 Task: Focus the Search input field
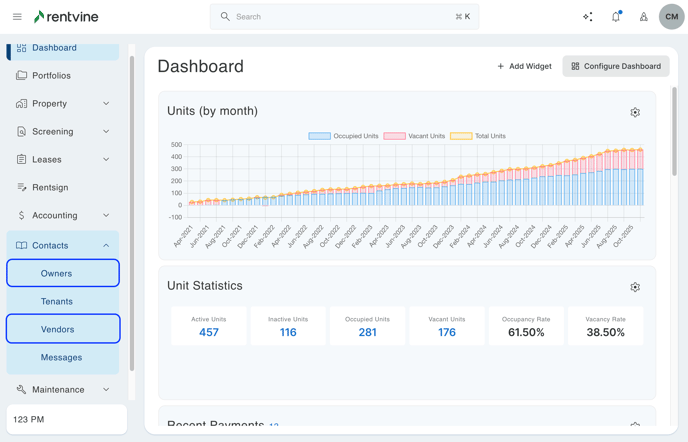point(344,17)
